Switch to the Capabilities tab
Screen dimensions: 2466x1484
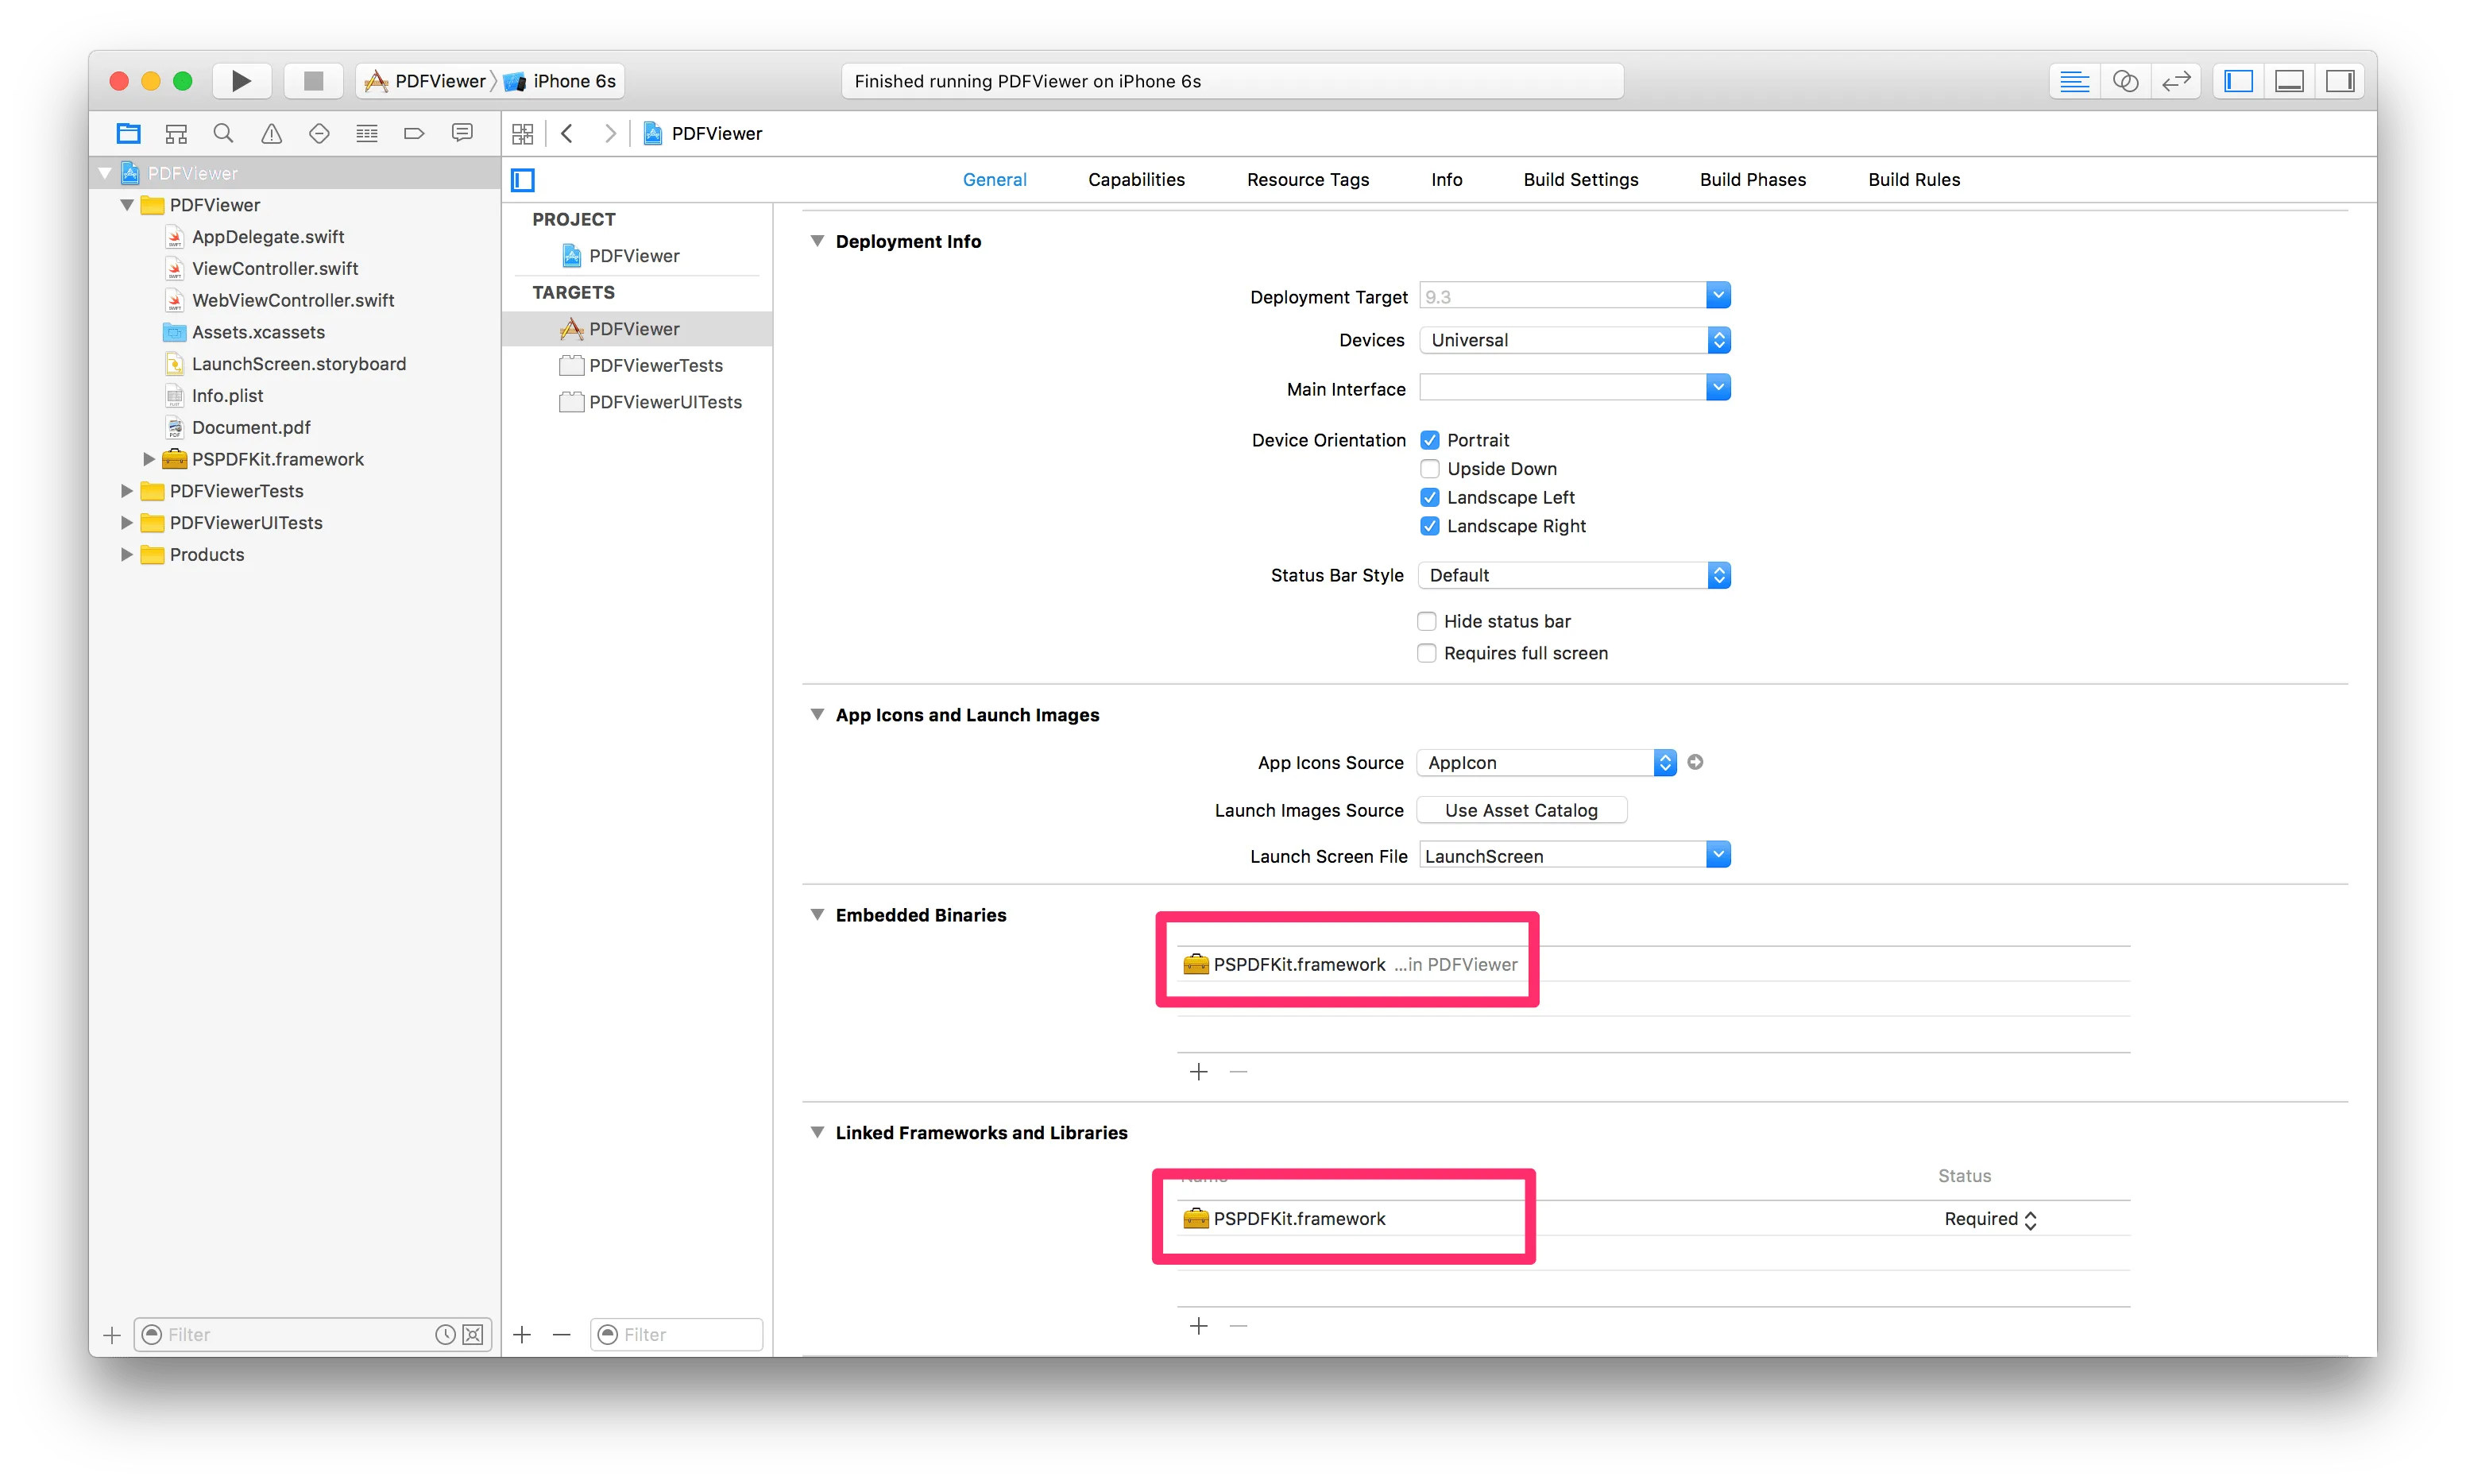(x=1136, y=179)
